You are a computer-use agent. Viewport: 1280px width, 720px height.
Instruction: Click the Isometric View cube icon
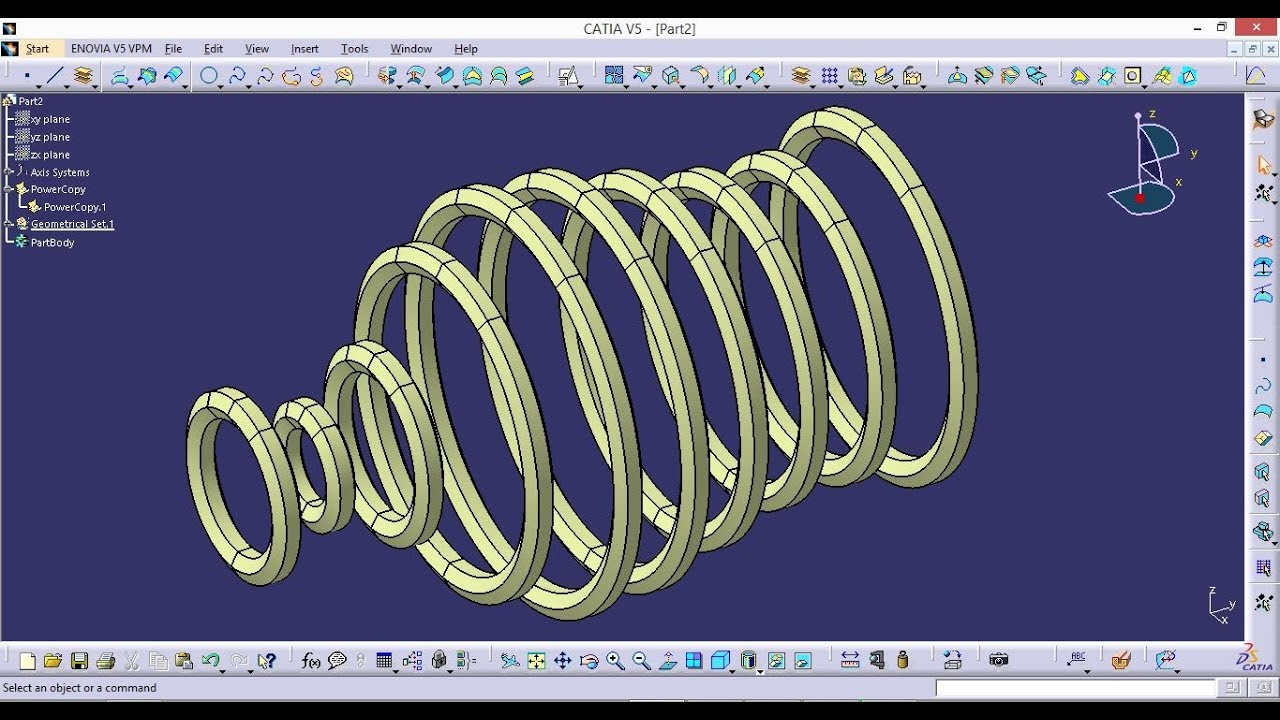tap(720, 661)
